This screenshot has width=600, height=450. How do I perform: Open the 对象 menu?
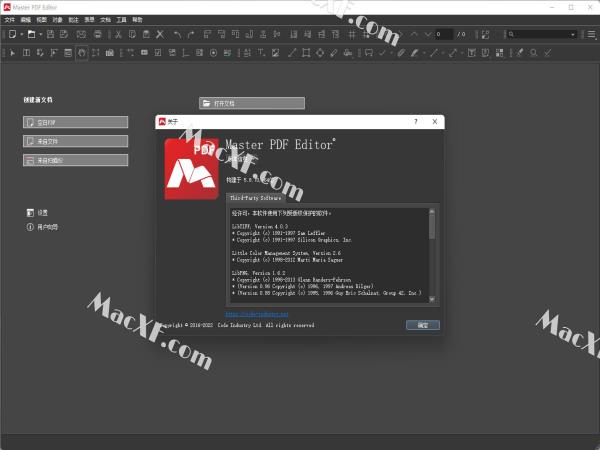pos(57,20)
